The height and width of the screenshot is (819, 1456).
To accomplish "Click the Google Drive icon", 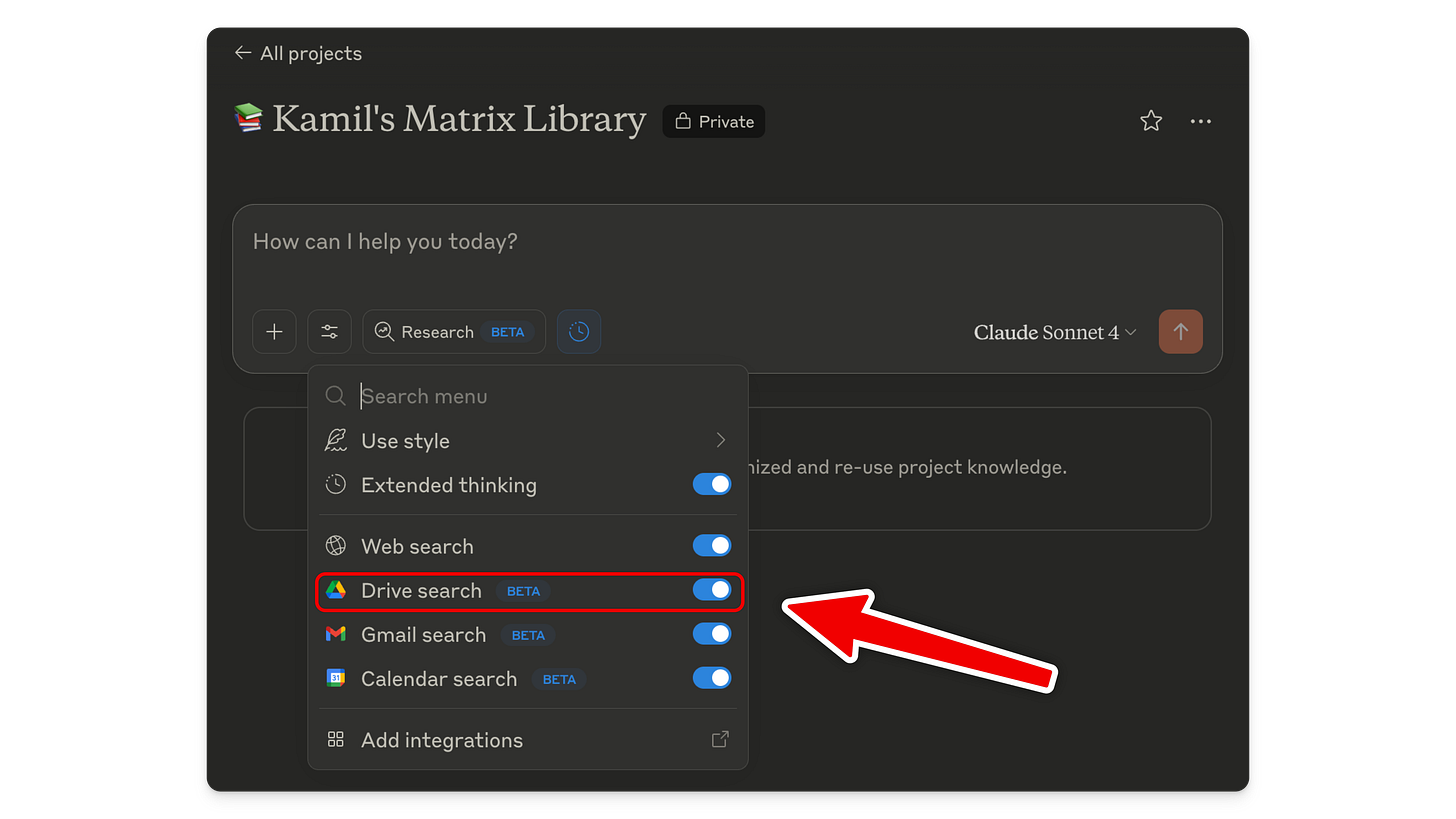I will coord(336,590).
